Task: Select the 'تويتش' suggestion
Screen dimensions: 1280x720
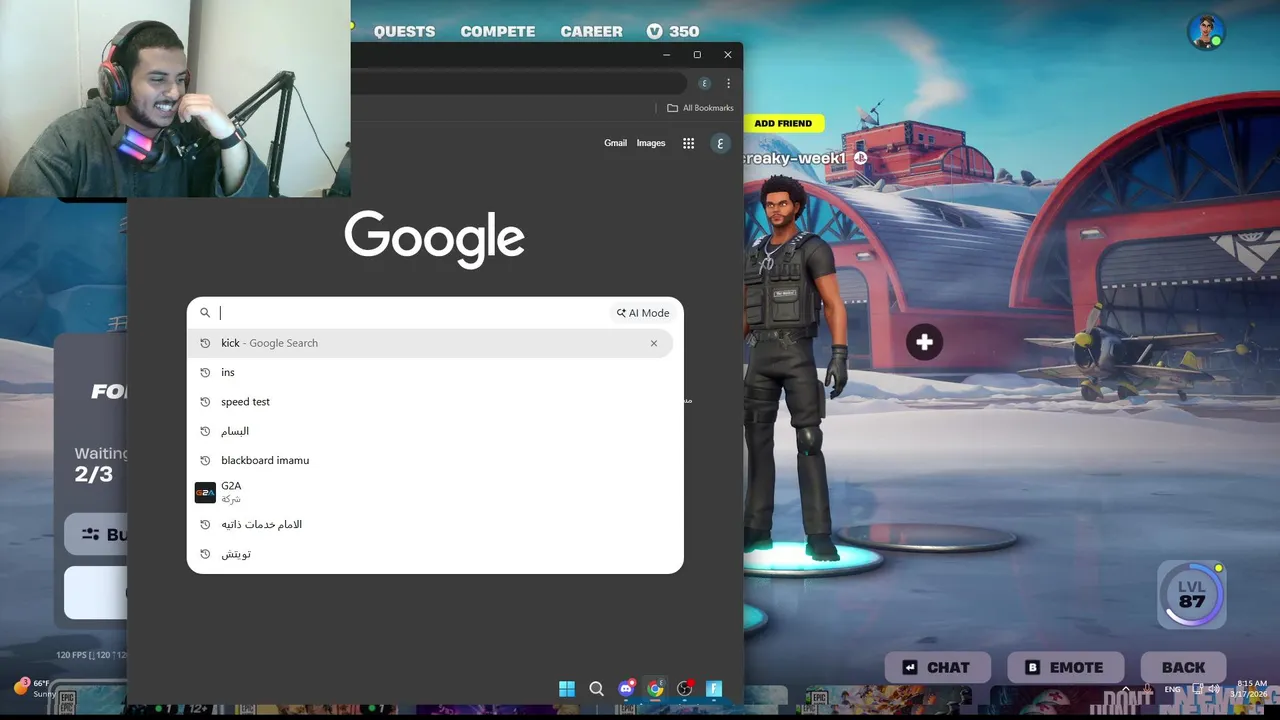Action: point(430,554)
